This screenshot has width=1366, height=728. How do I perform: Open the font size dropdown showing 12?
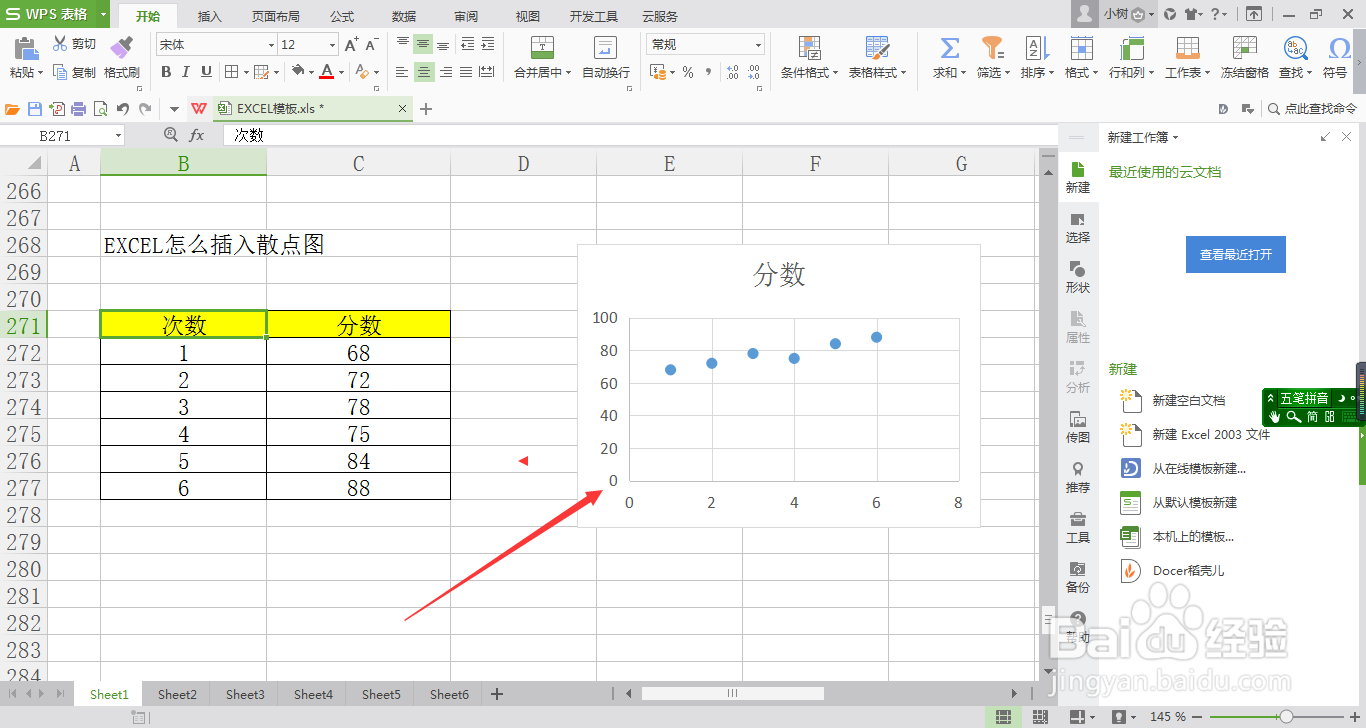point(332,45)
